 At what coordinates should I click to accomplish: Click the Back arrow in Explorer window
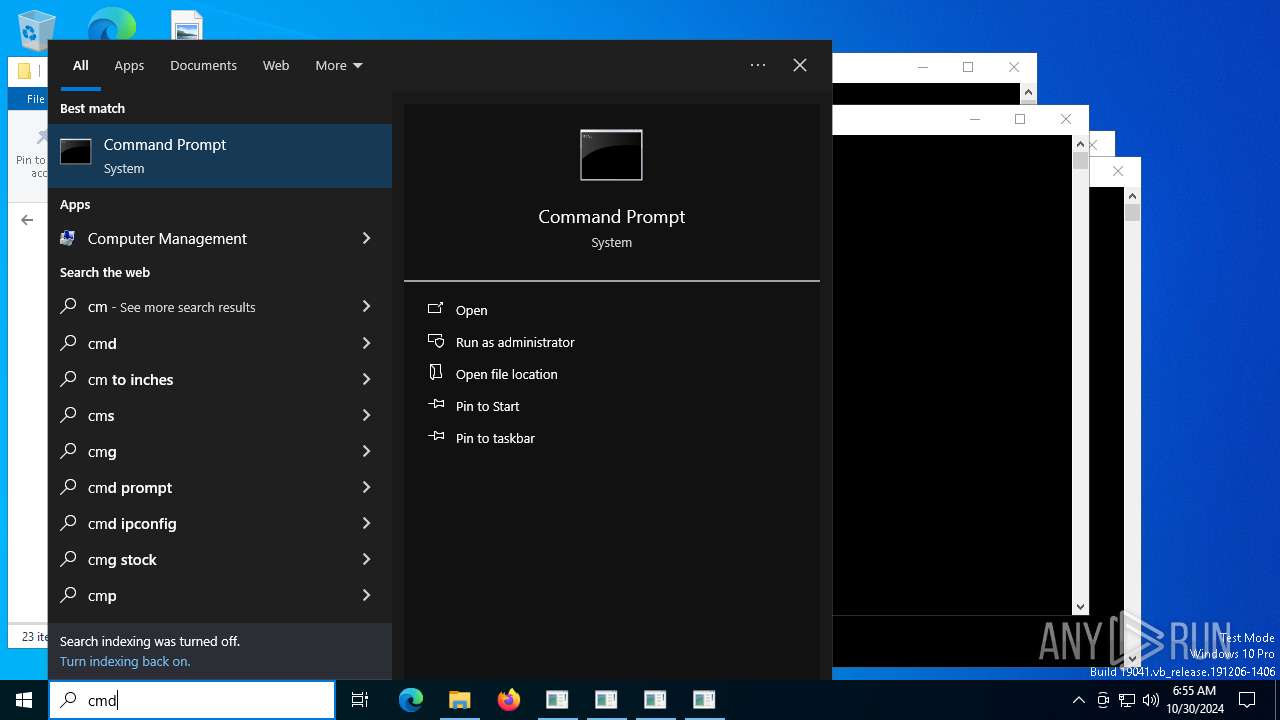(x=27, y=220)
